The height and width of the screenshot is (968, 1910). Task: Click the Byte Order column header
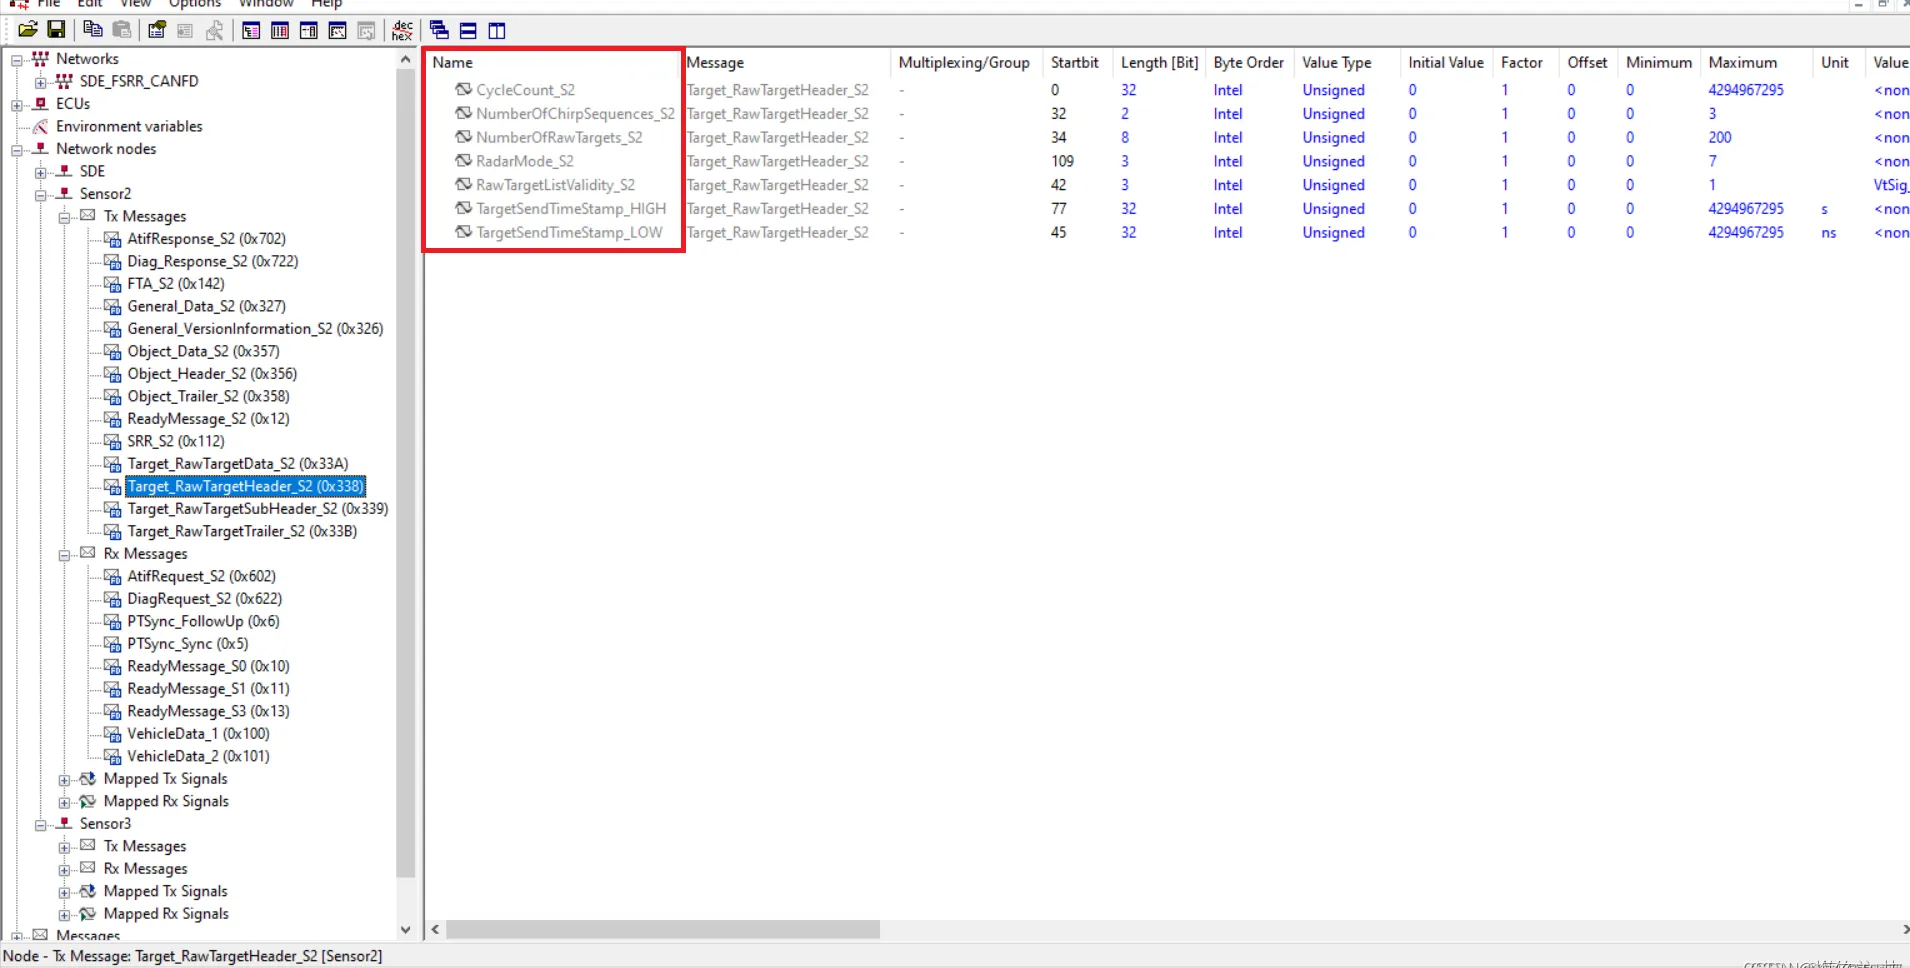pyautogui.click(x=1248, y=62)
